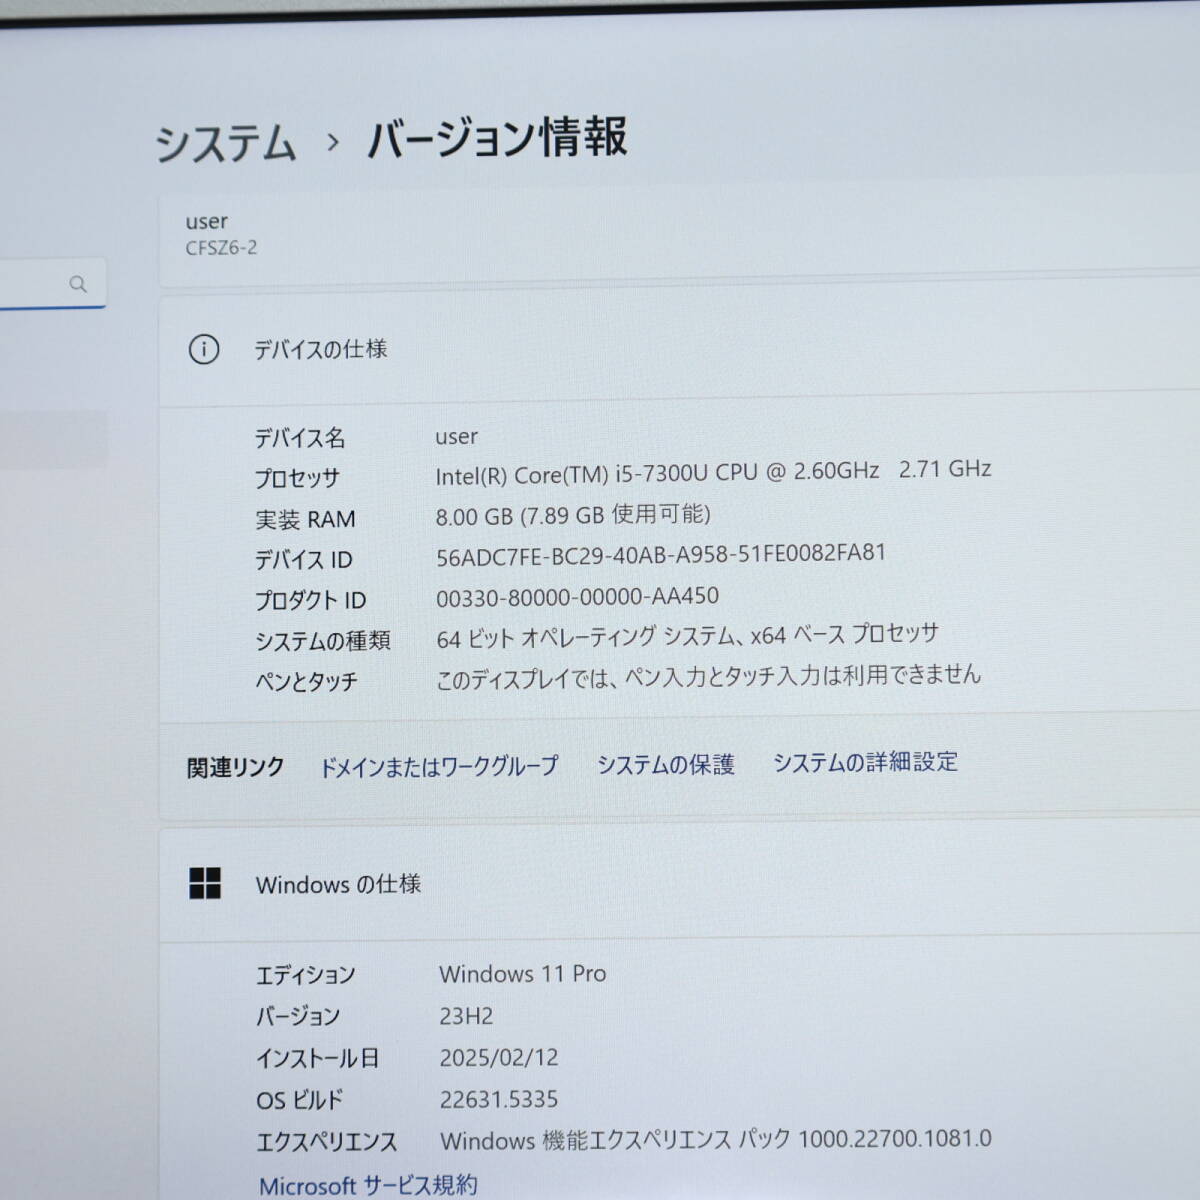Click inside the settings search field

coord(52,284)
